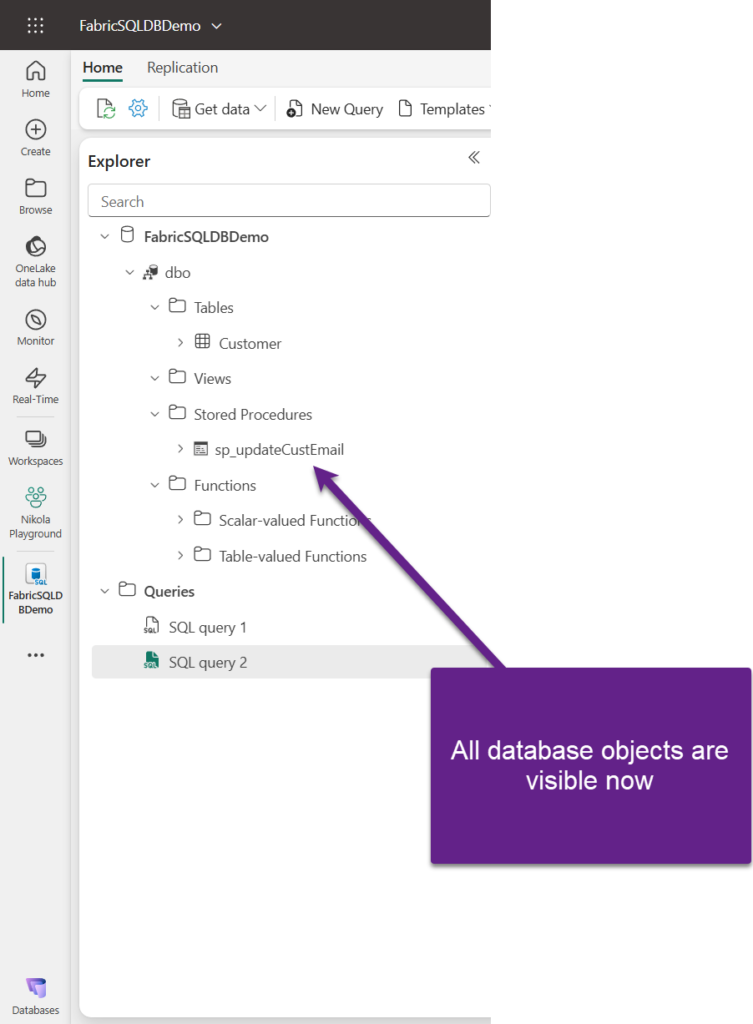
Task: Collapse the Queries folder
Action: (104, 591)
